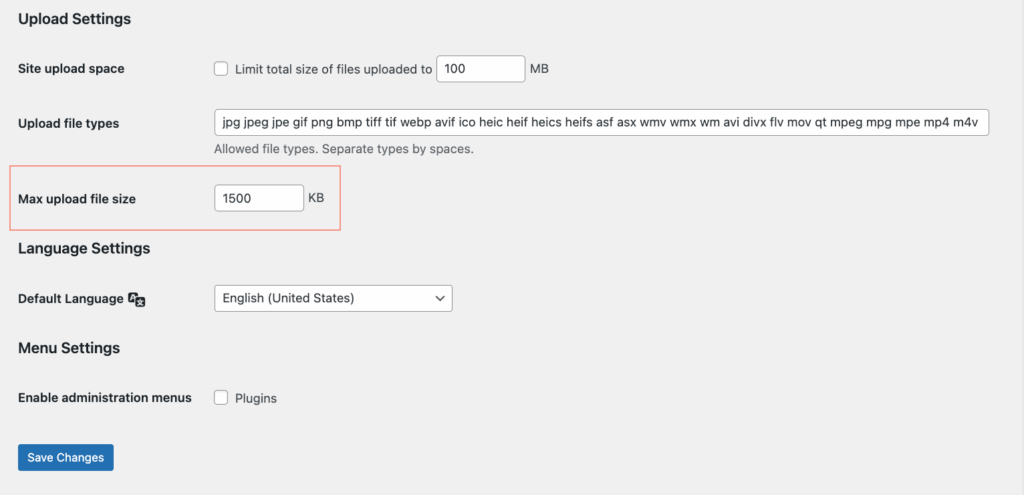Select the Max upload file size input
The width and height of the screenshot is (1024, 495).
(259, 198)
